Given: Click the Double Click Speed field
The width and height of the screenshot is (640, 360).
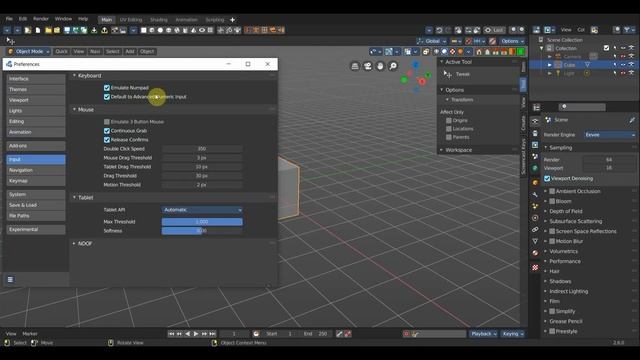Looking at the screenshot, I should pyautogui.click(x=202, y=149).
